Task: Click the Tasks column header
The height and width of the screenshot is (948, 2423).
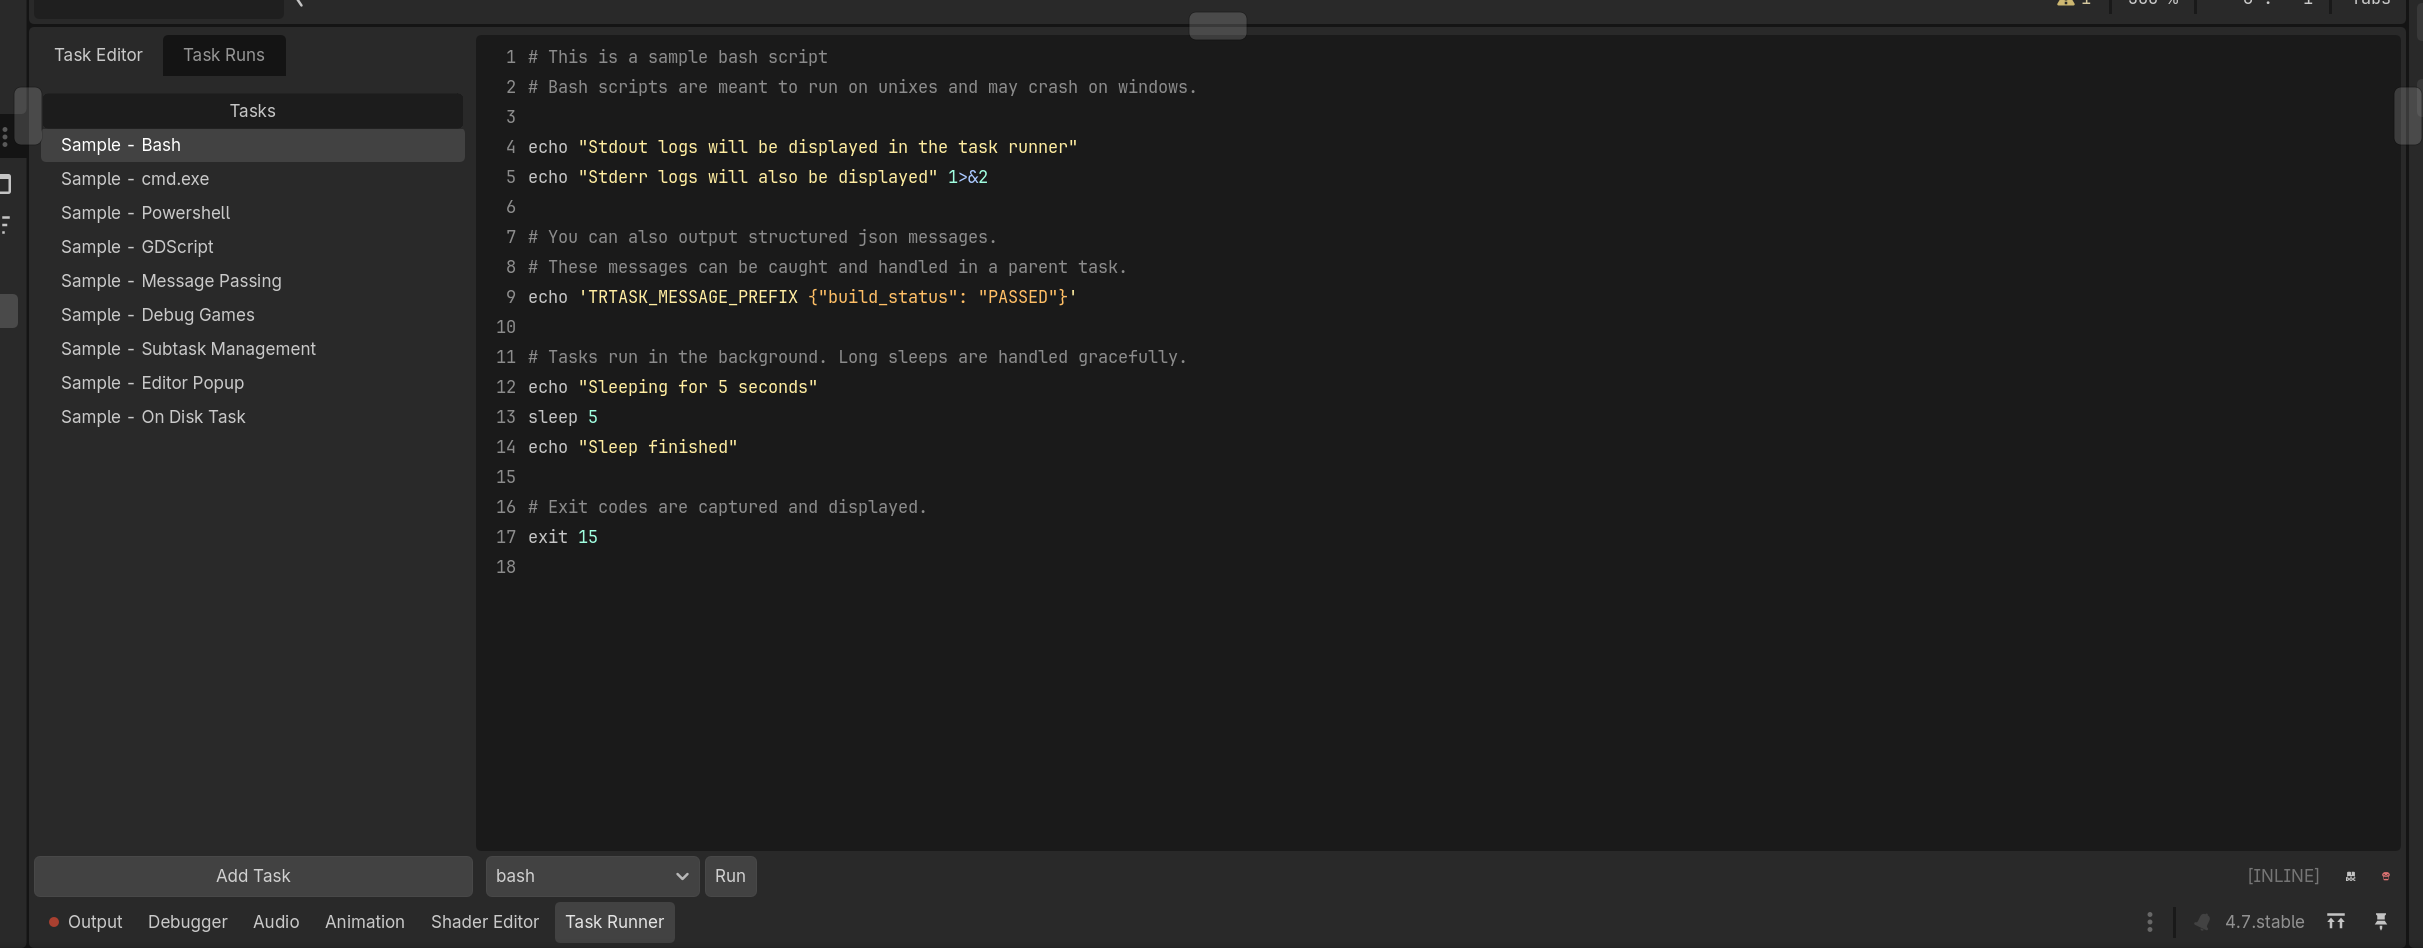Action: [x=252, y=111]
